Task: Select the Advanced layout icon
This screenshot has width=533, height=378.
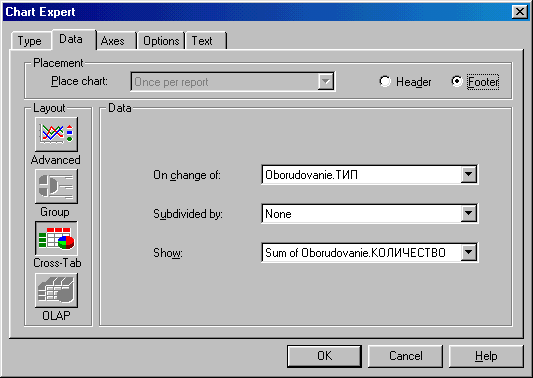Action: [56, 134]
